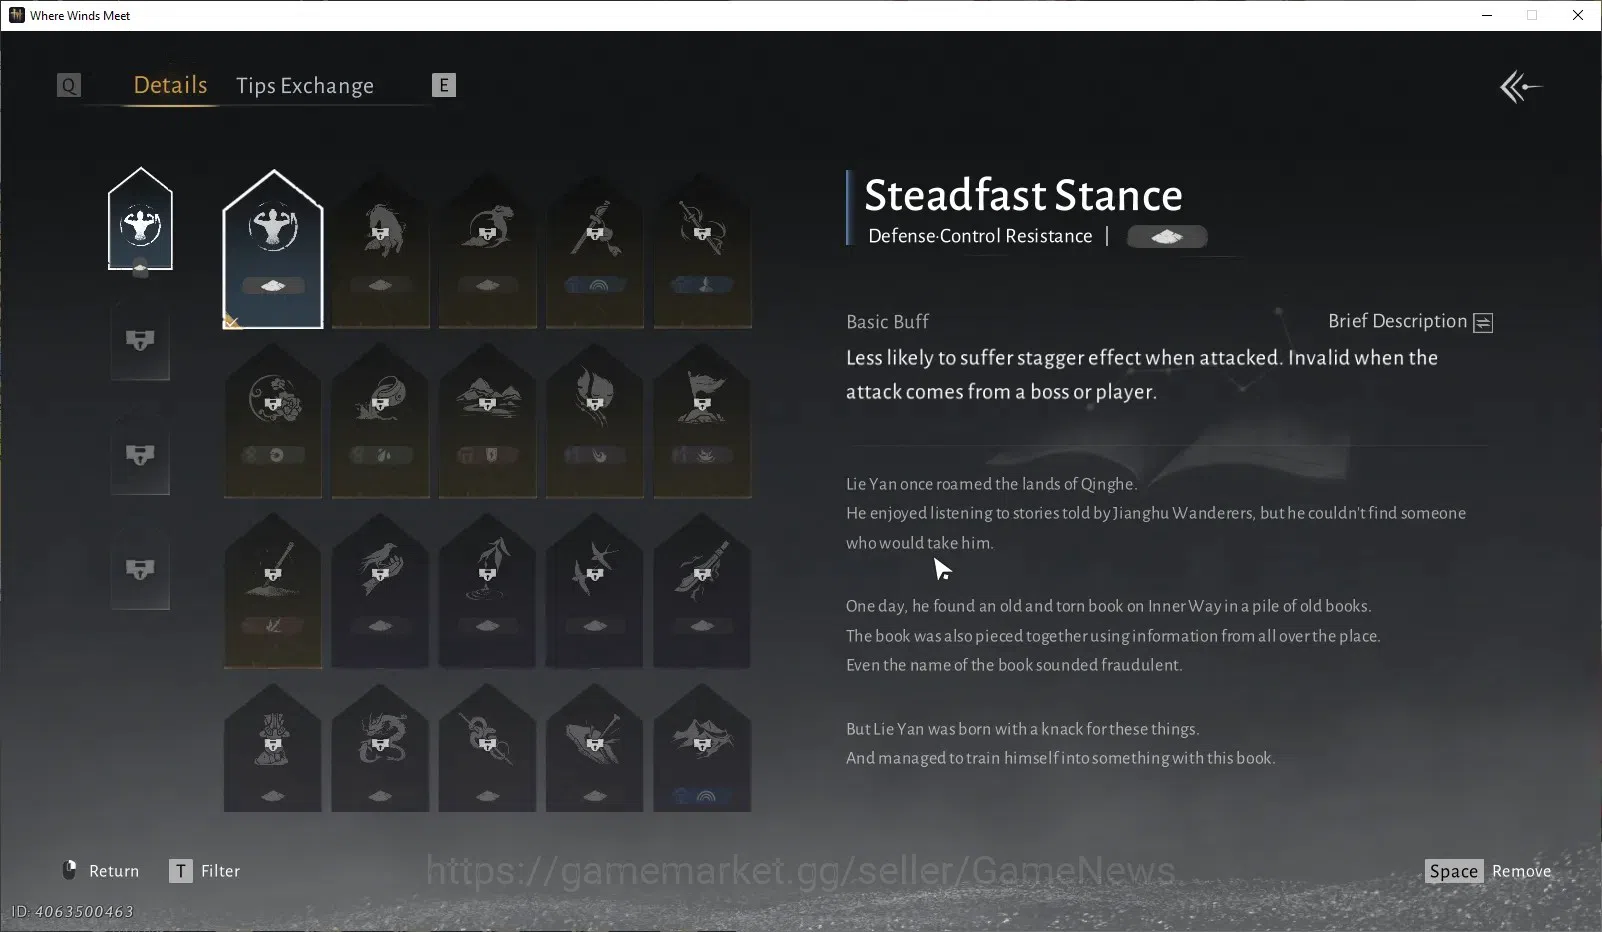Click Return at bottom left

click(101, 871)
